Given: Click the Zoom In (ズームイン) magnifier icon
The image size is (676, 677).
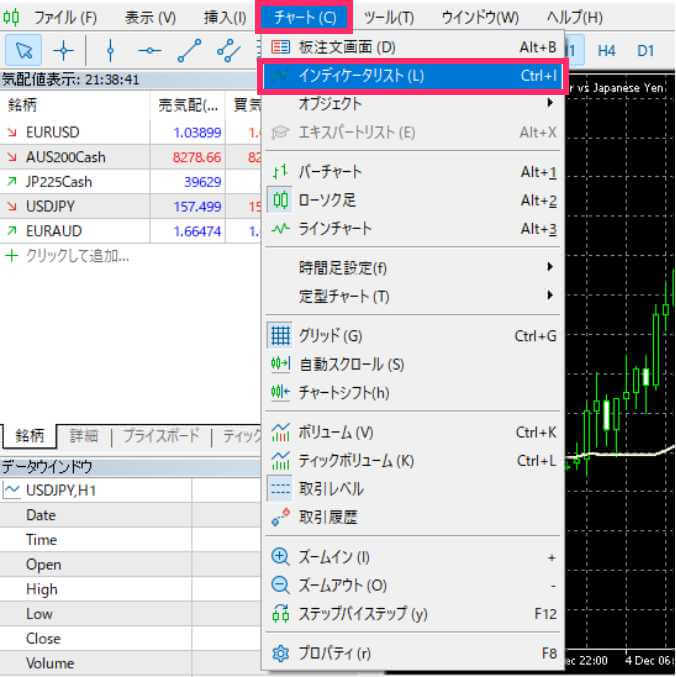Looking at the screenshot, I should [281, 557].
